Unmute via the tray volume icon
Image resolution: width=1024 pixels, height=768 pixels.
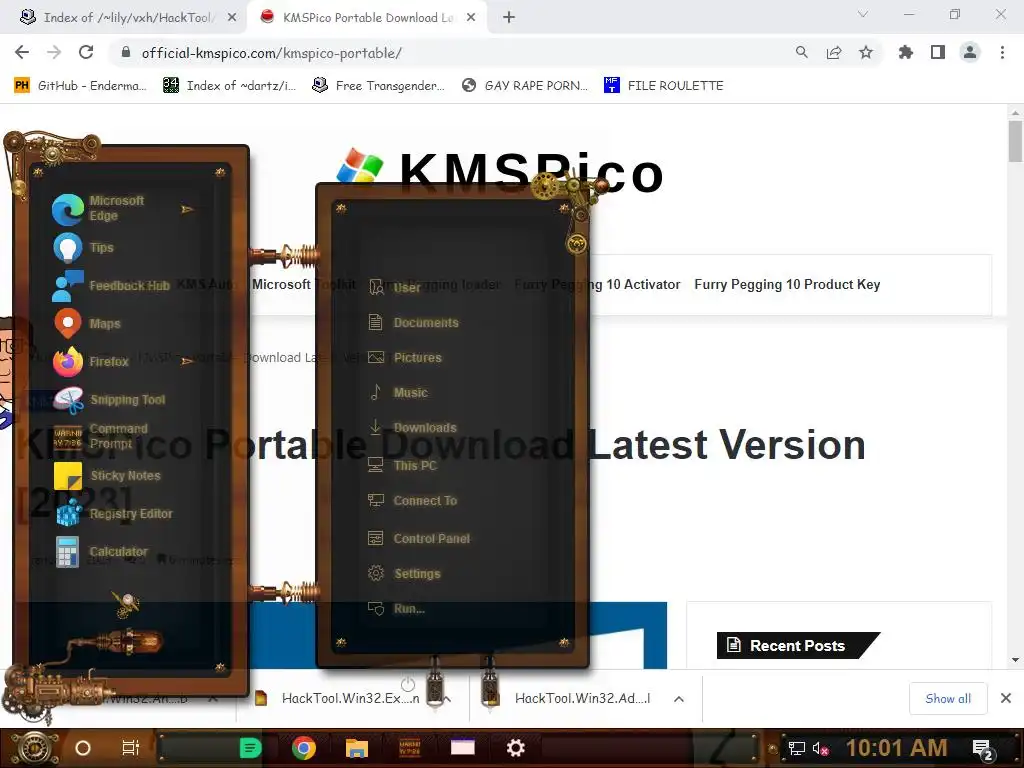[x=820, y=748]
